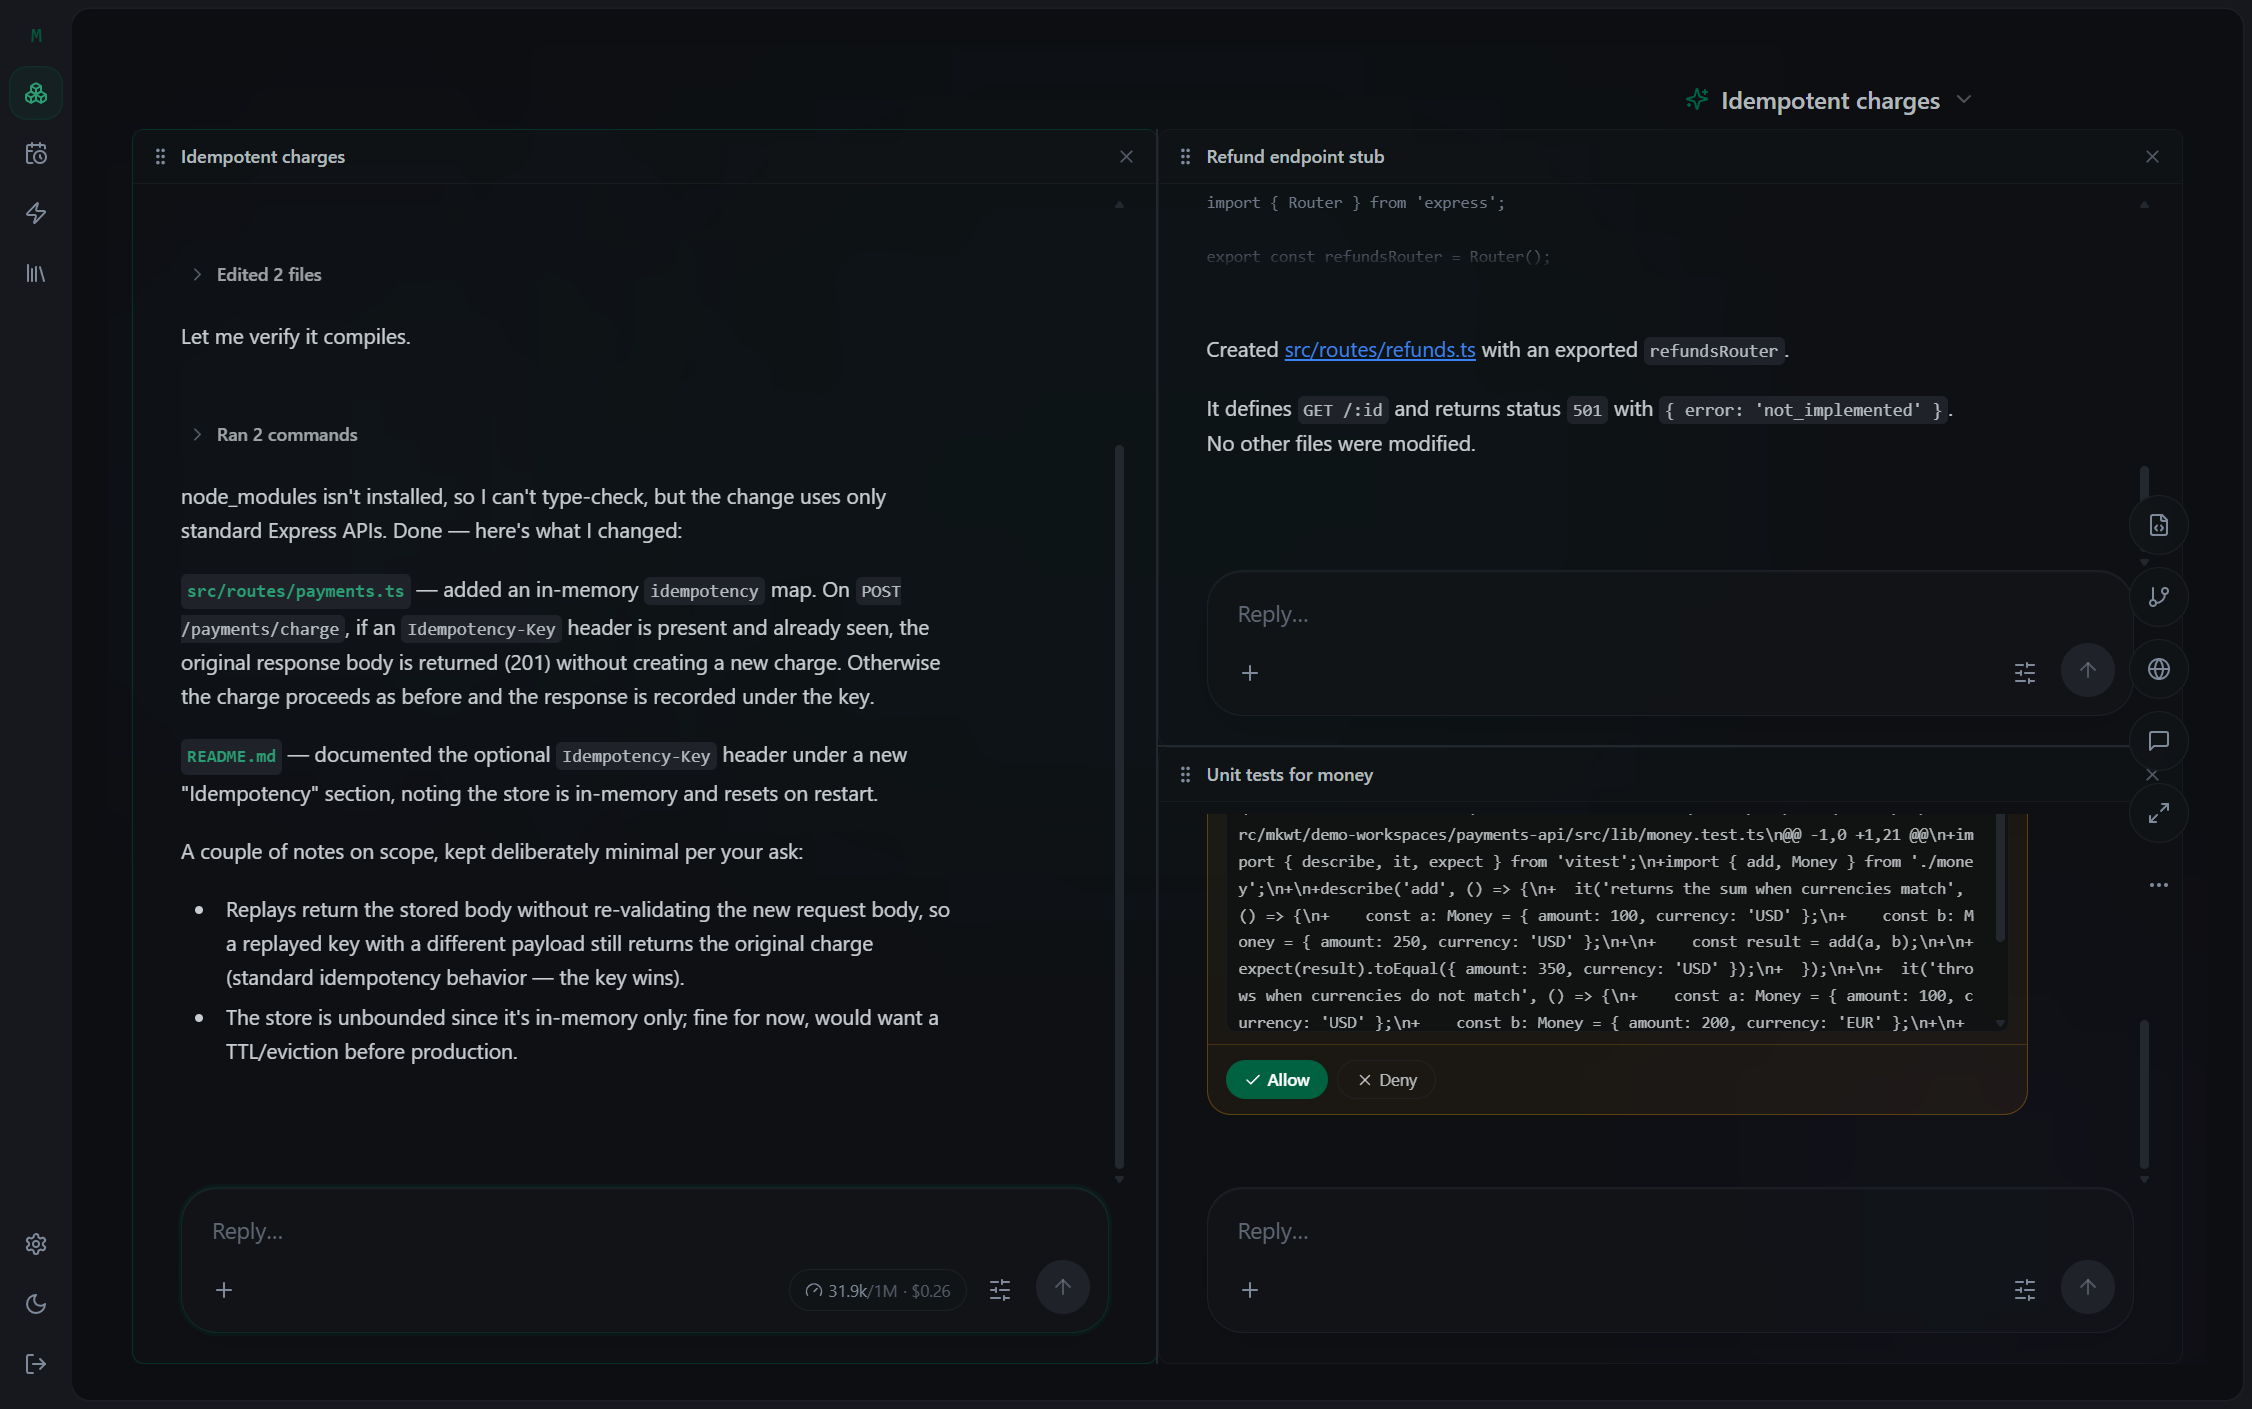2252x1409 pixels.
Task: Add attachment in Unit tests for money reply
Action: coord(1250,1290)
